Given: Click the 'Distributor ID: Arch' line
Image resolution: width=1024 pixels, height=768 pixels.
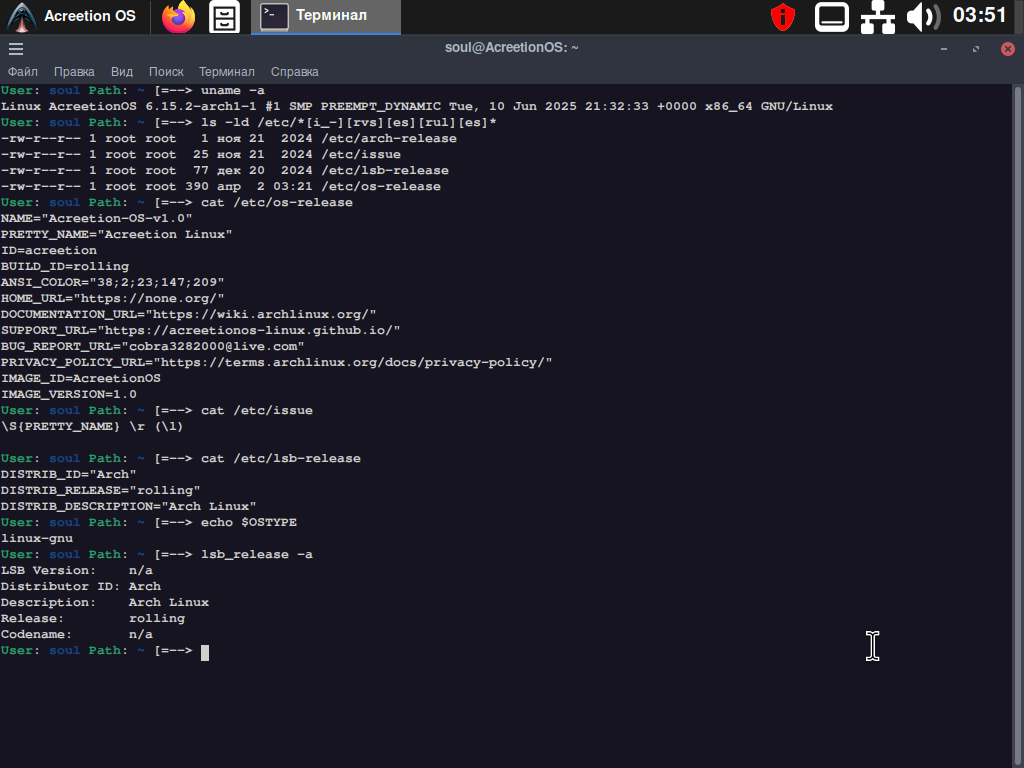Looking at the screenshot, I should [81, 586].
